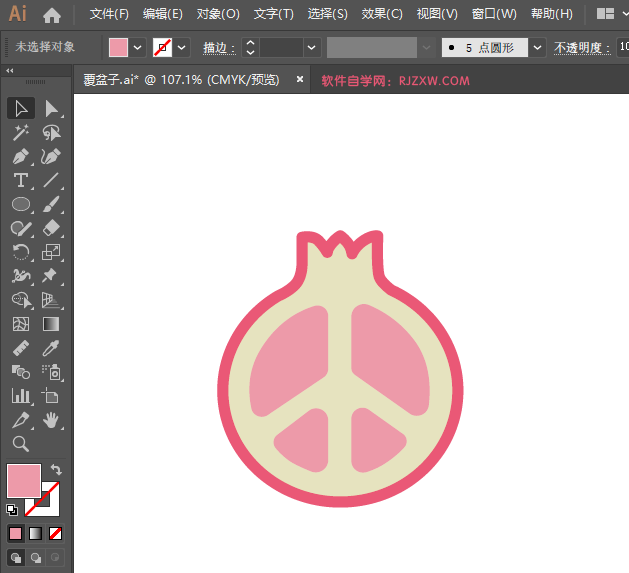This screenshot has height=573, width=629.
Task: Swap fill and stroke colors
Action: pyautogui.click(x=56, y=469)
